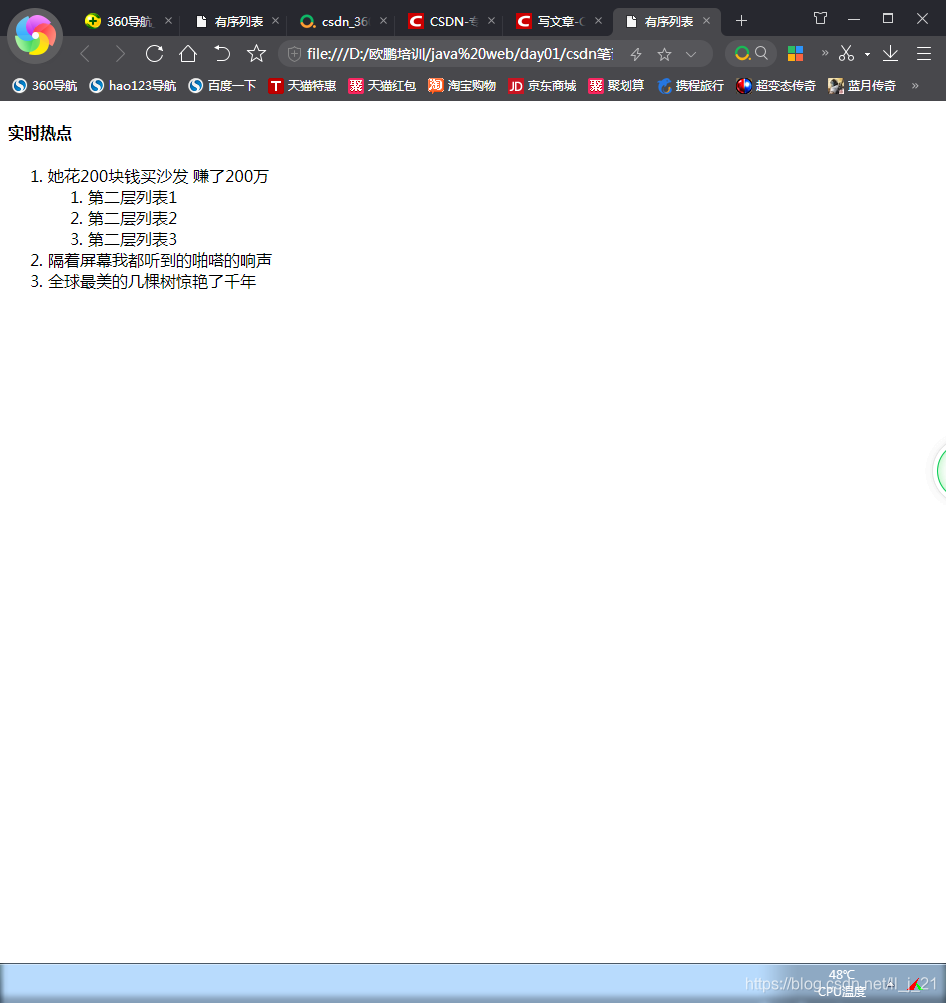Viewport: 946px width, 1003px height.
Task: Close the first 有序列表 tab
Action: 276,21
